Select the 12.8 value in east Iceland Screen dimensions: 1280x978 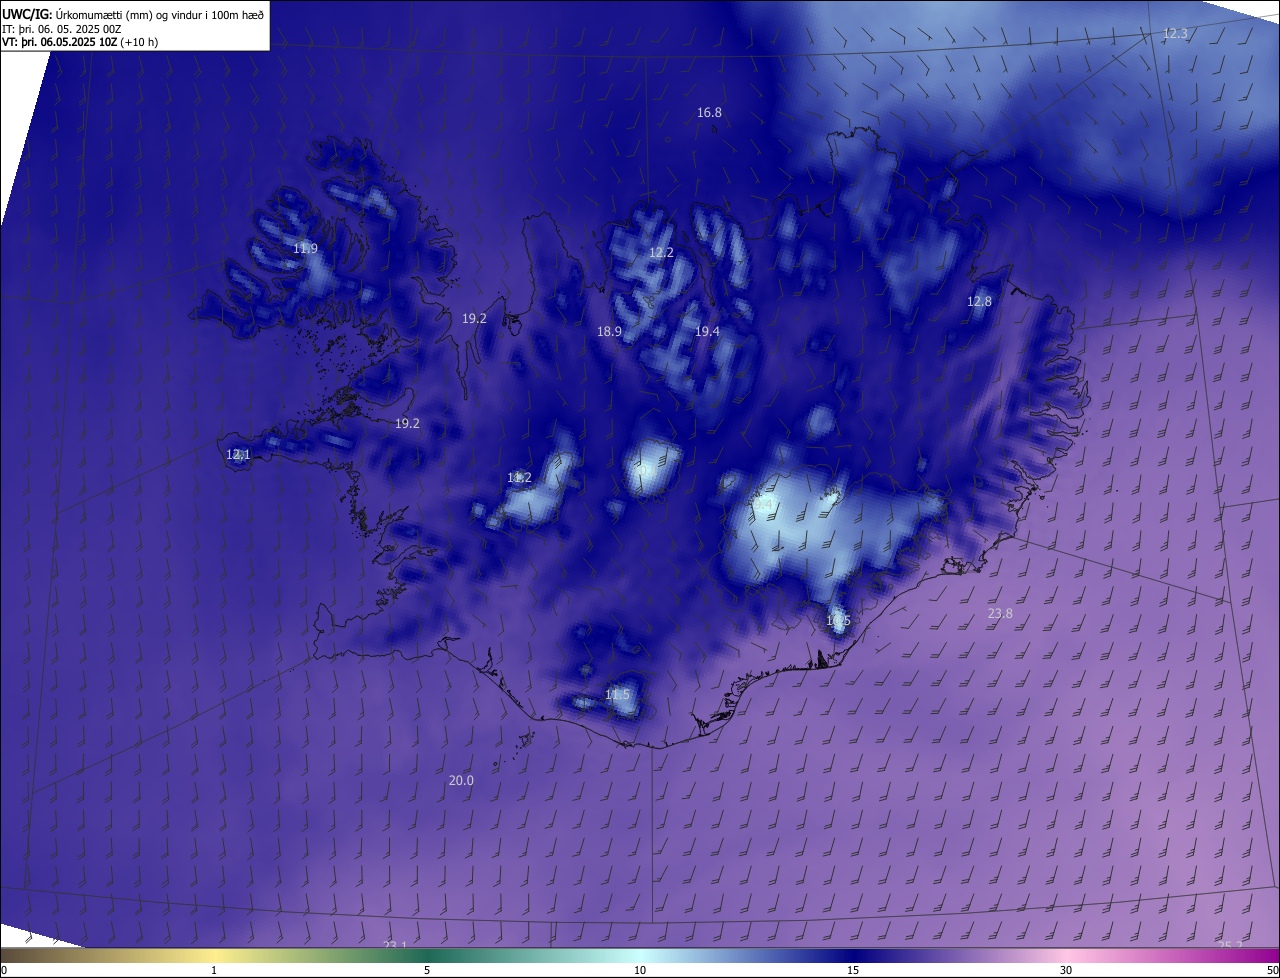coord(979,302)
